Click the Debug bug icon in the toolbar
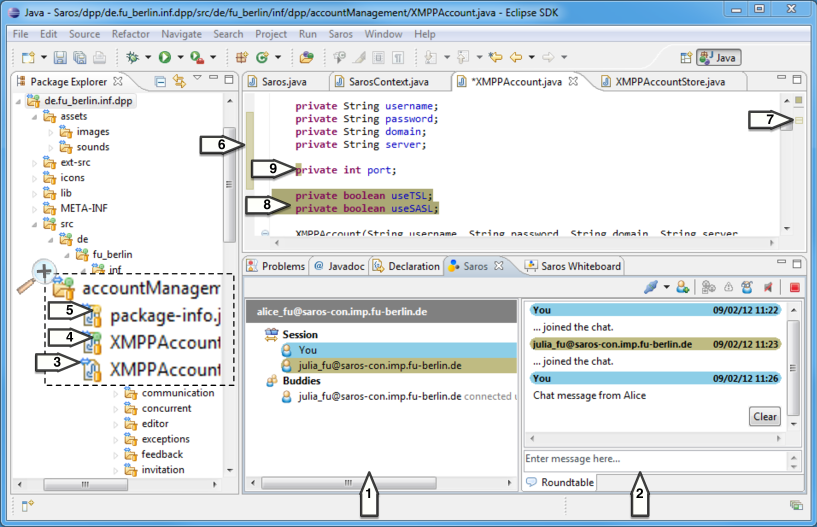 pos(132,58)
